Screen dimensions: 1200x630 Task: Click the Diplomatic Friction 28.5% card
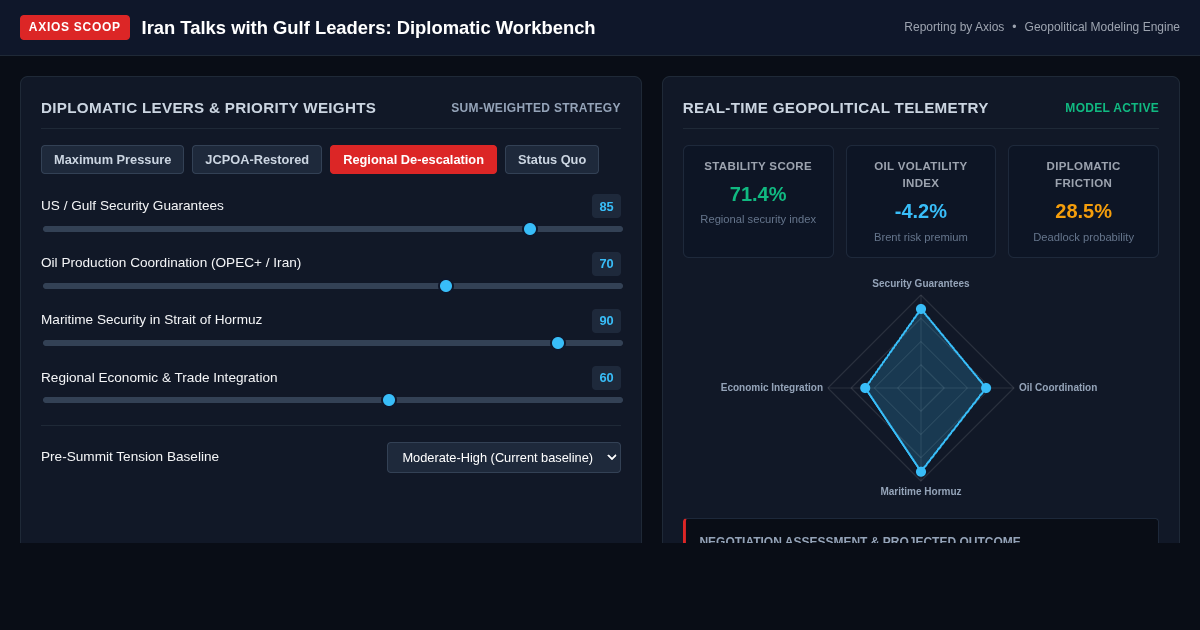click(x=1083, y=201)
